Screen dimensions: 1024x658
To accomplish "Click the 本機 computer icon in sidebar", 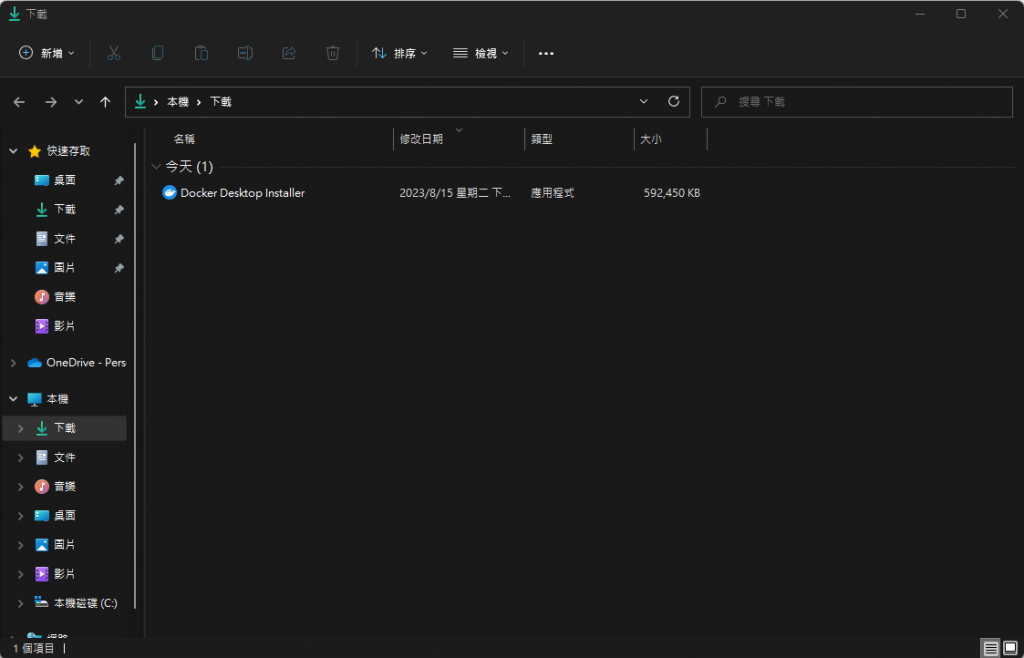I will pyautogui.click(x=35, y=399).
